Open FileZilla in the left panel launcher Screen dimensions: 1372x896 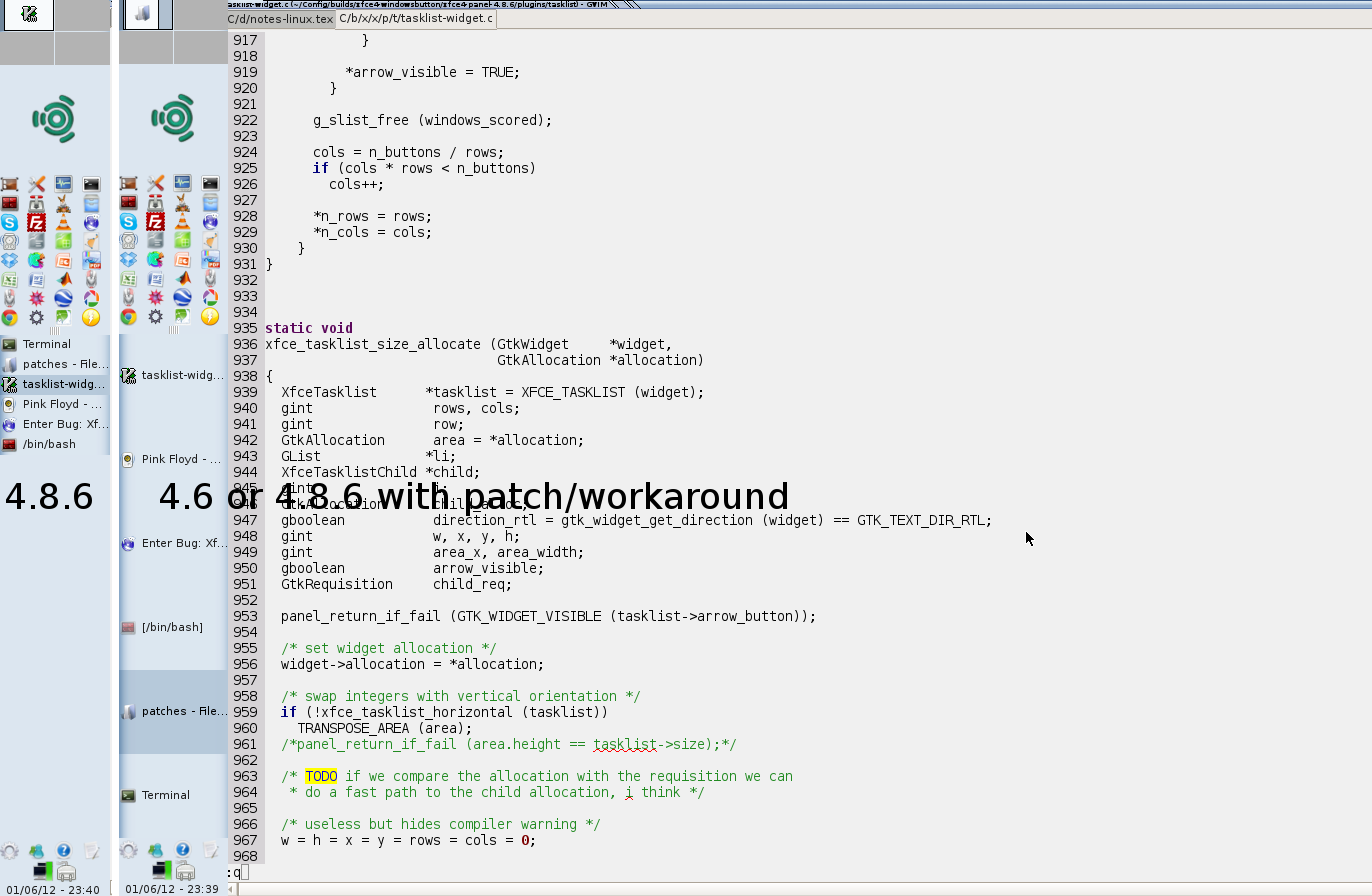pyautogui.click(x=37, y=223)
